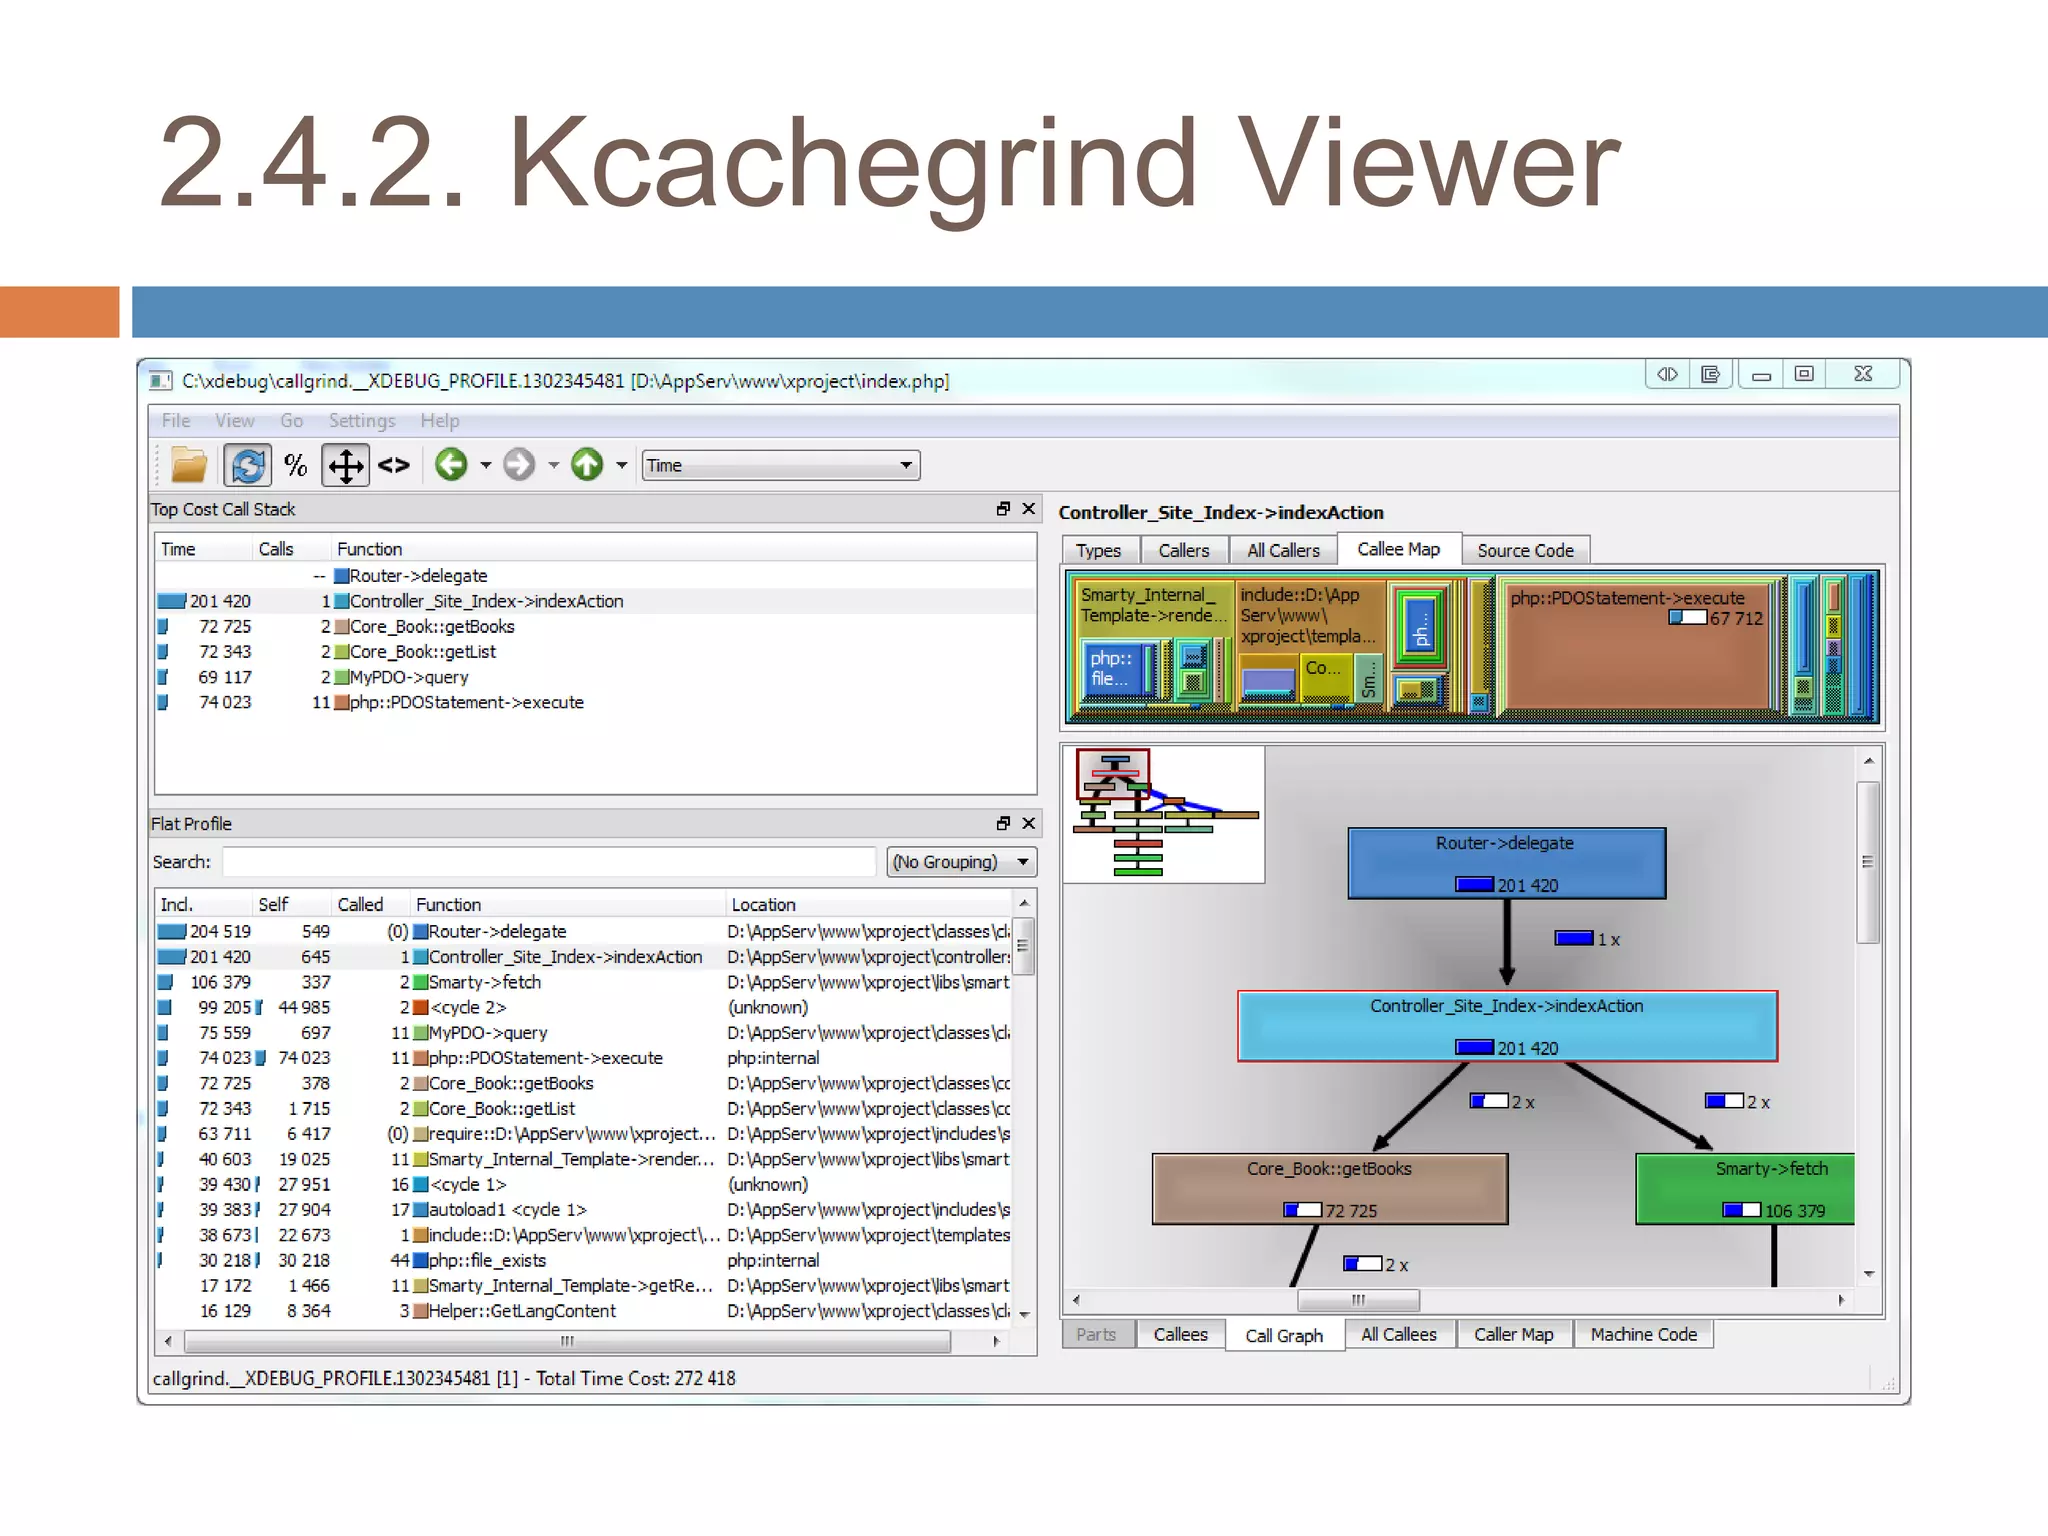Click the left-right arrows title bar icon
The image size is (2048, 1536).
tap(1667, 374)
